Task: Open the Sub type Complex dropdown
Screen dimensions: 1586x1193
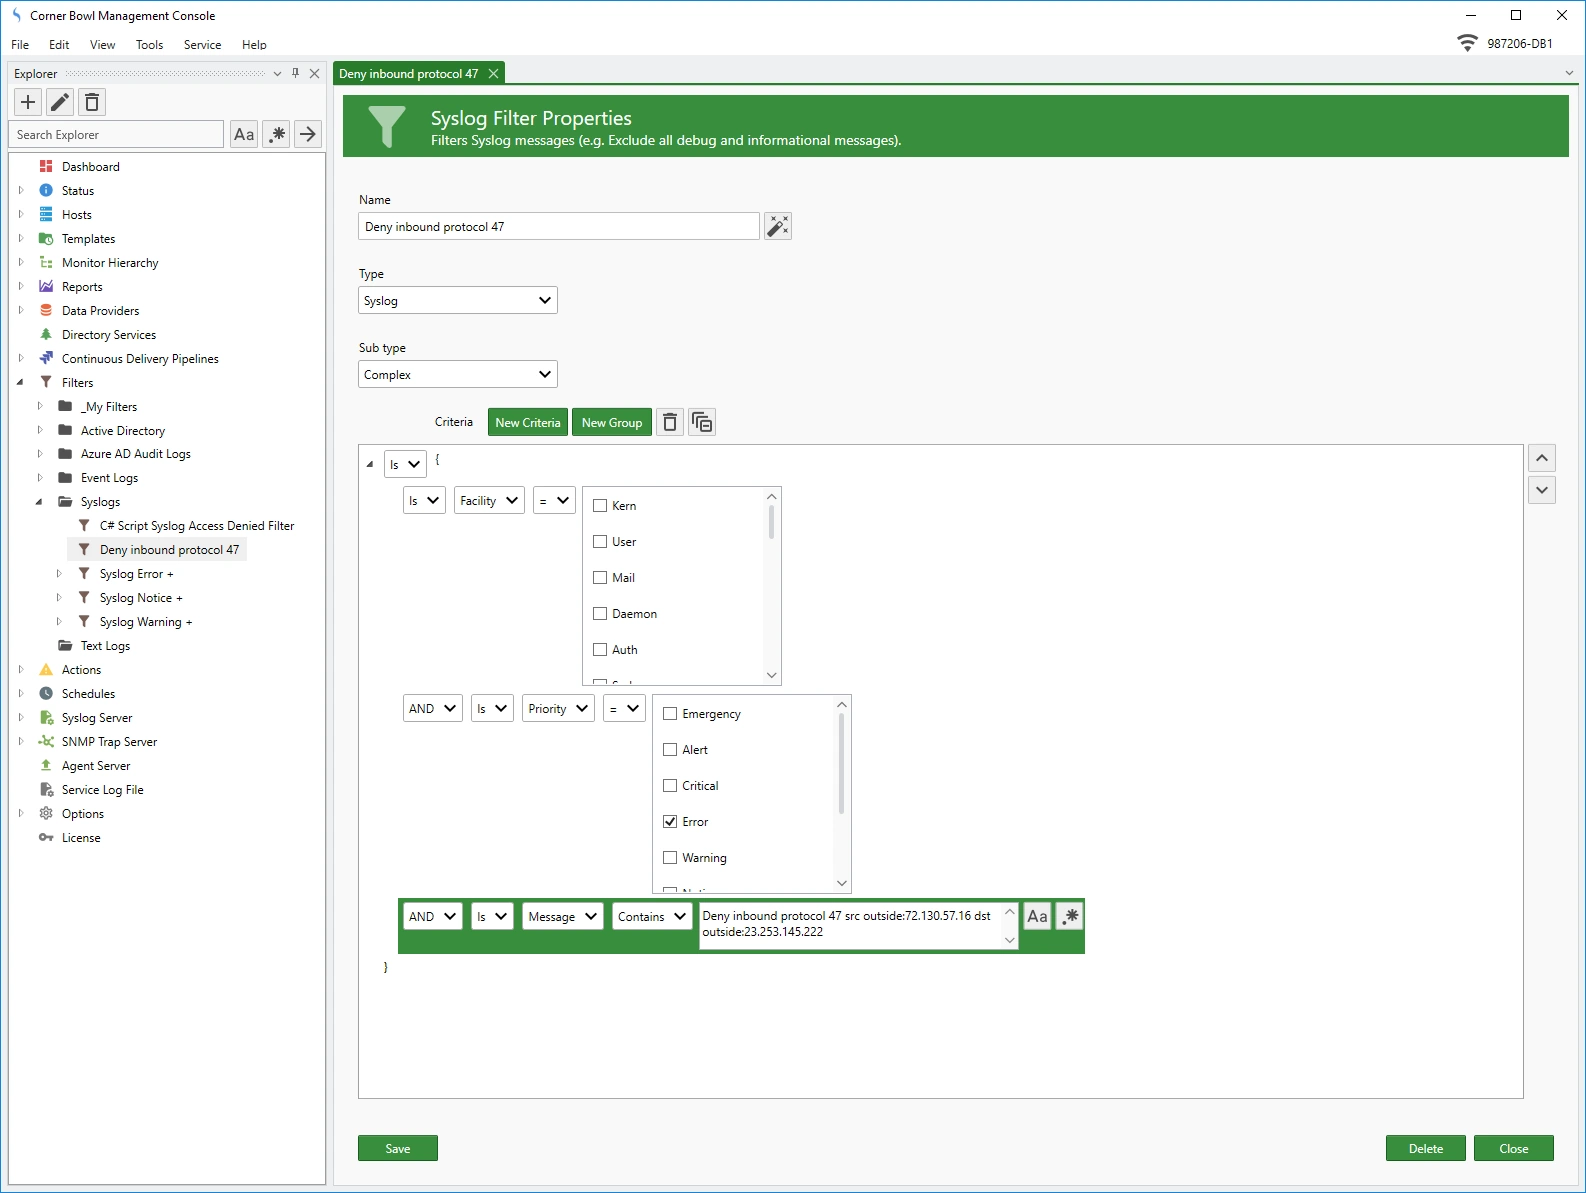Action: click(x=457, y=375)
